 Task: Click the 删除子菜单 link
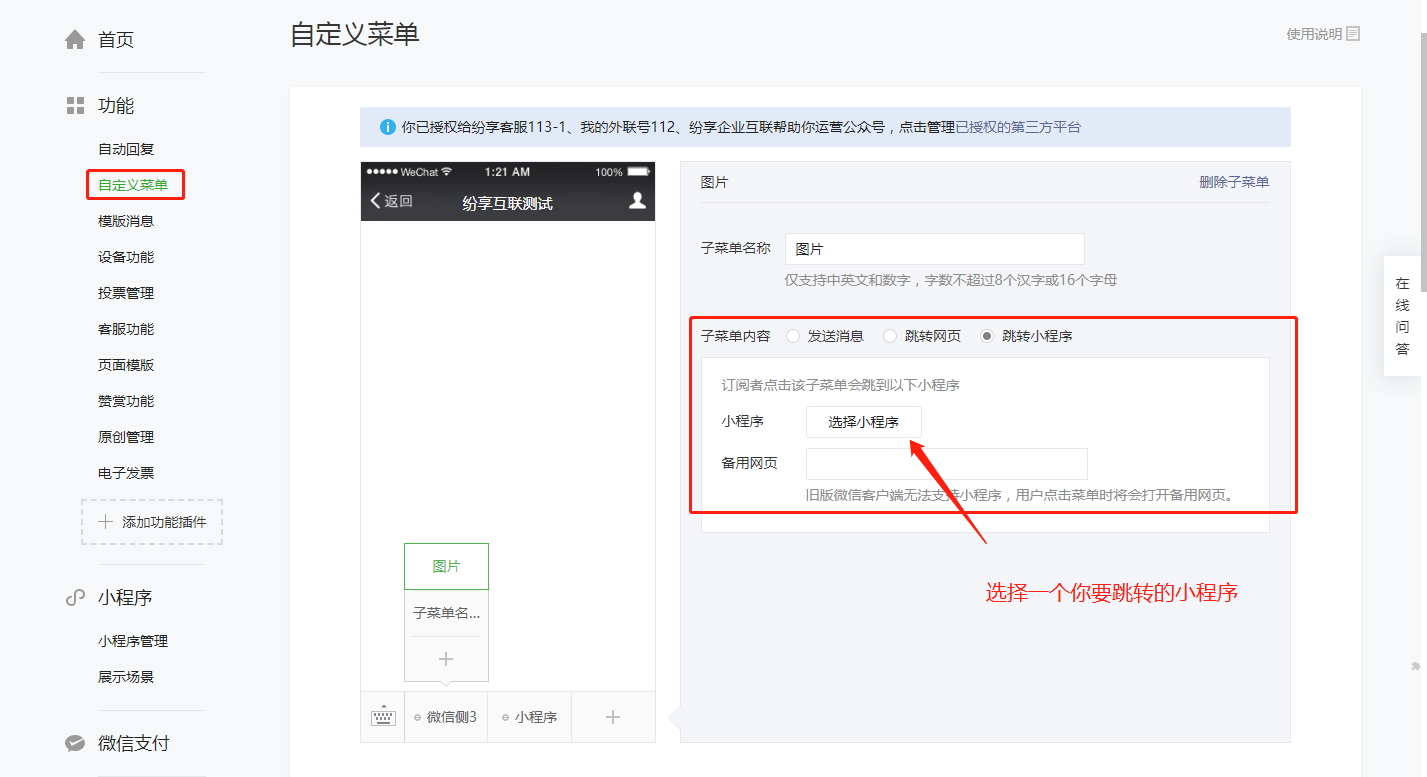(1234, 182)
